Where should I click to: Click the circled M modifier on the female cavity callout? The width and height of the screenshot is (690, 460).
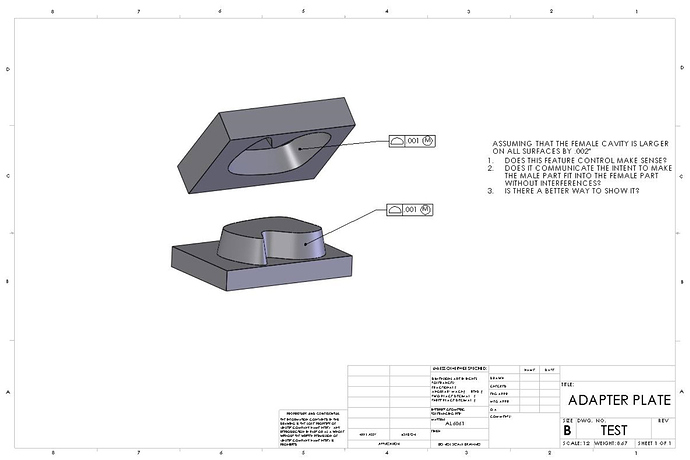point(428,141)
